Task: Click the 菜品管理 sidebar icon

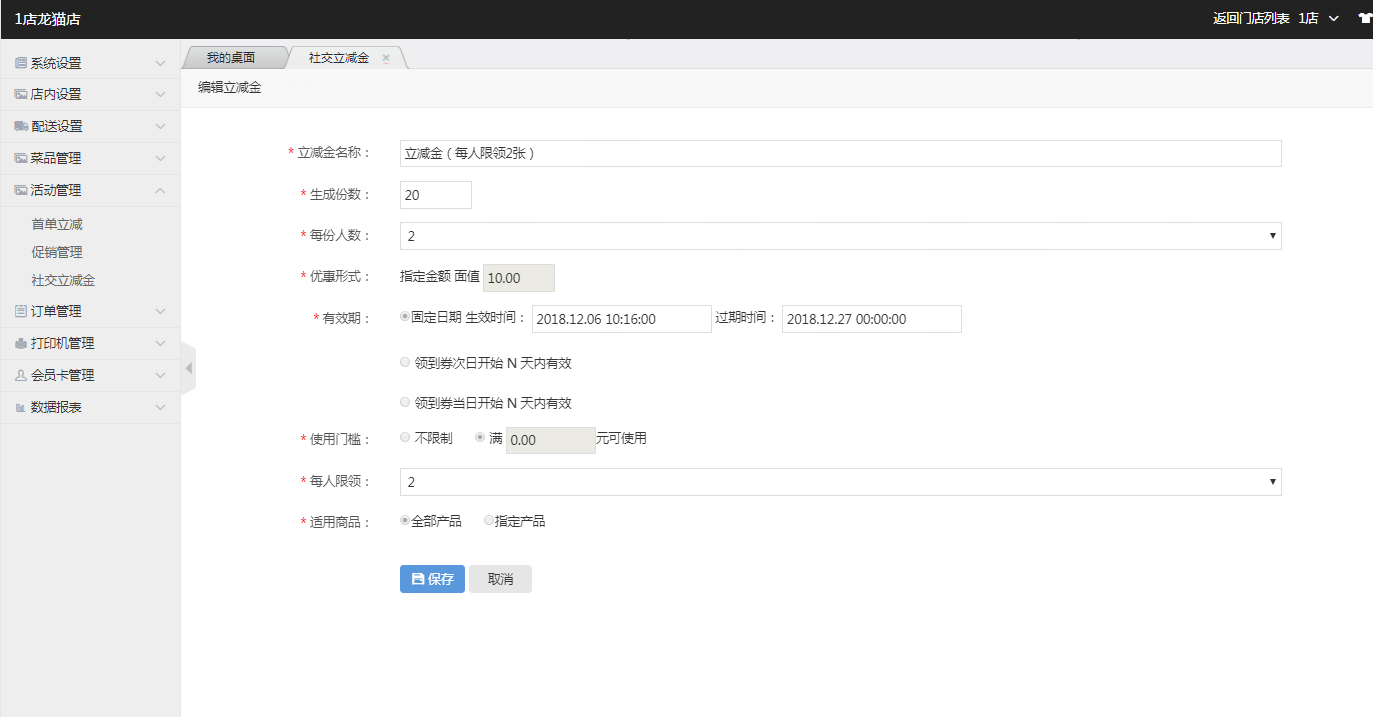Action: pyautogui.click(x=21, y=159)
